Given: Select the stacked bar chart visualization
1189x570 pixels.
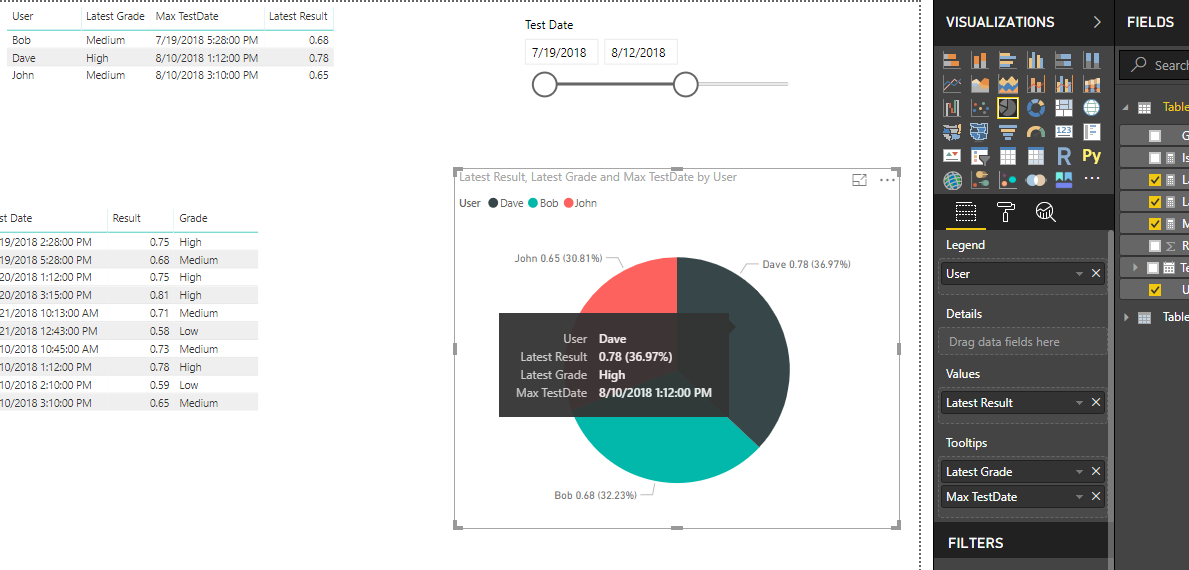Looking at the screenshot, I should (952, 60).
